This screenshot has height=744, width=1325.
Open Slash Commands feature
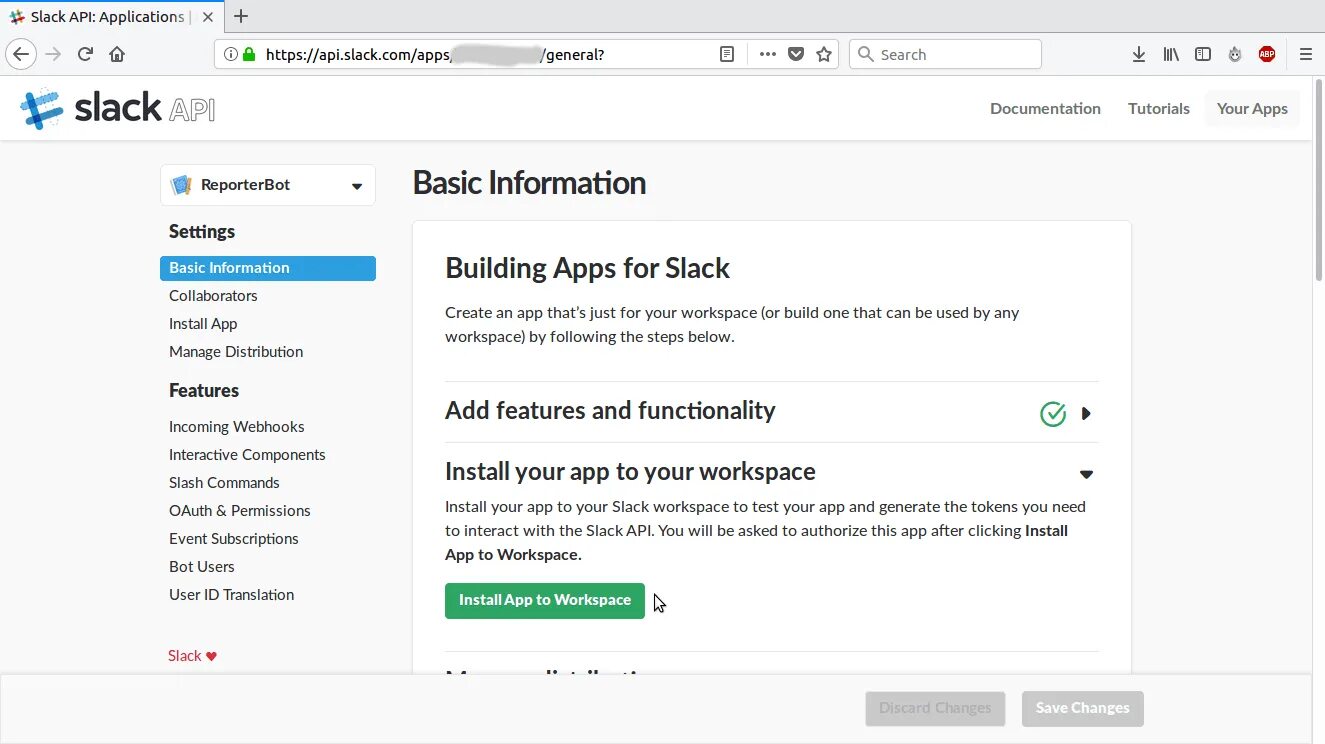coord(224,483)
